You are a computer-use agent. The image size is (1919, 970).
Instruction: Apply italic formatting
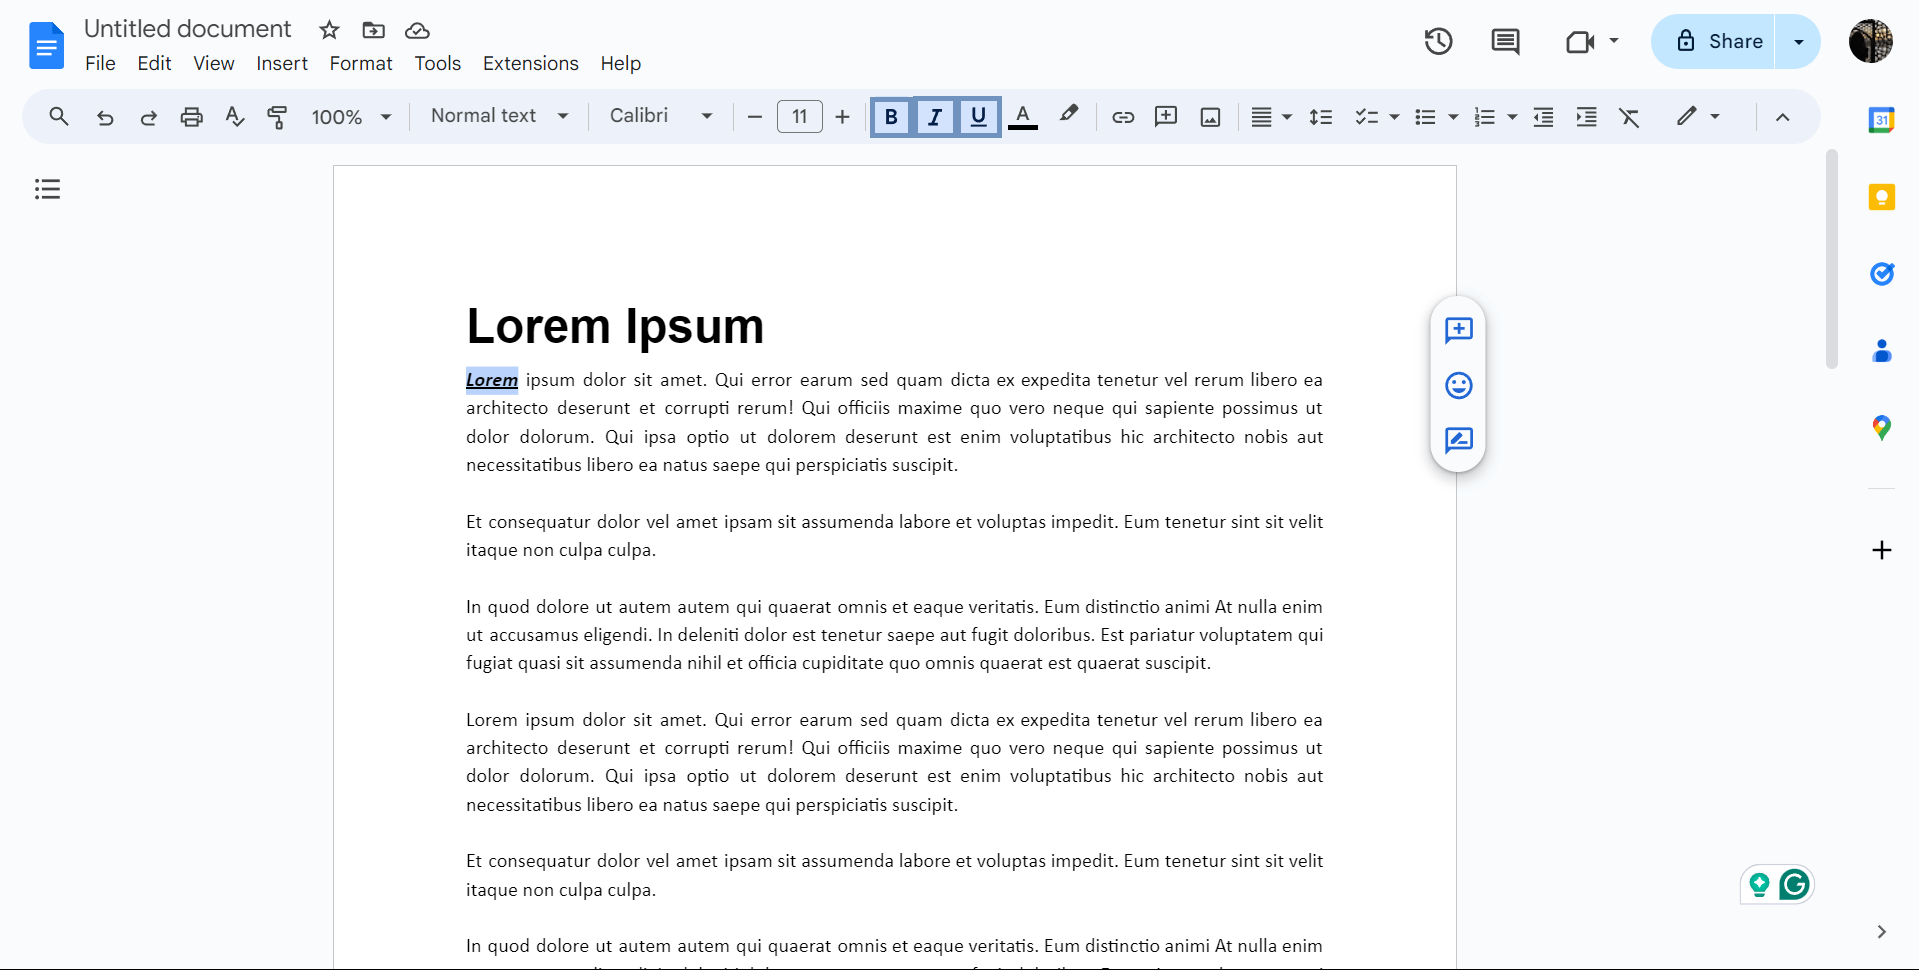click(934, 117)
